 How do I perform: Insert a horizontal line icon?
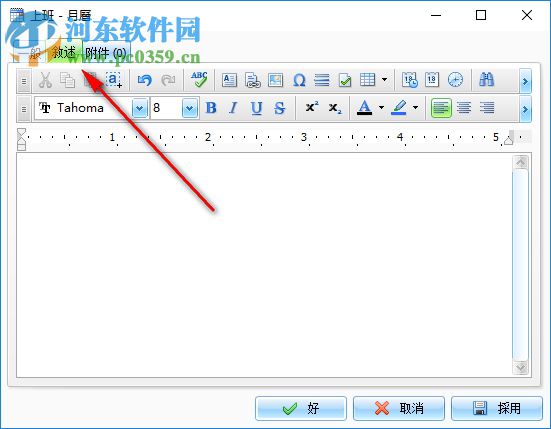322,80
